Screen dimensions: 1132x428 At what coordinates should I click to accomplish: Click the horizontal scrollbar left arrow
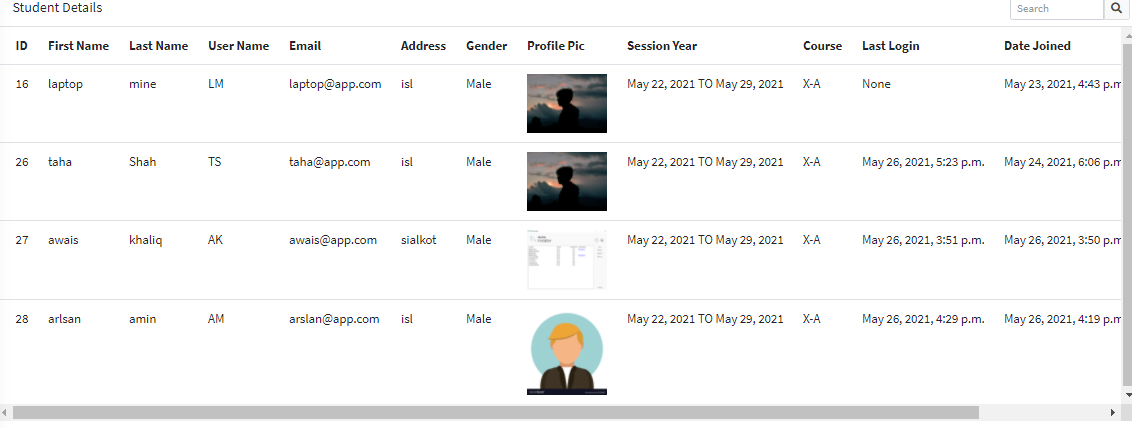pyautogui.click(x=6, y=412)
